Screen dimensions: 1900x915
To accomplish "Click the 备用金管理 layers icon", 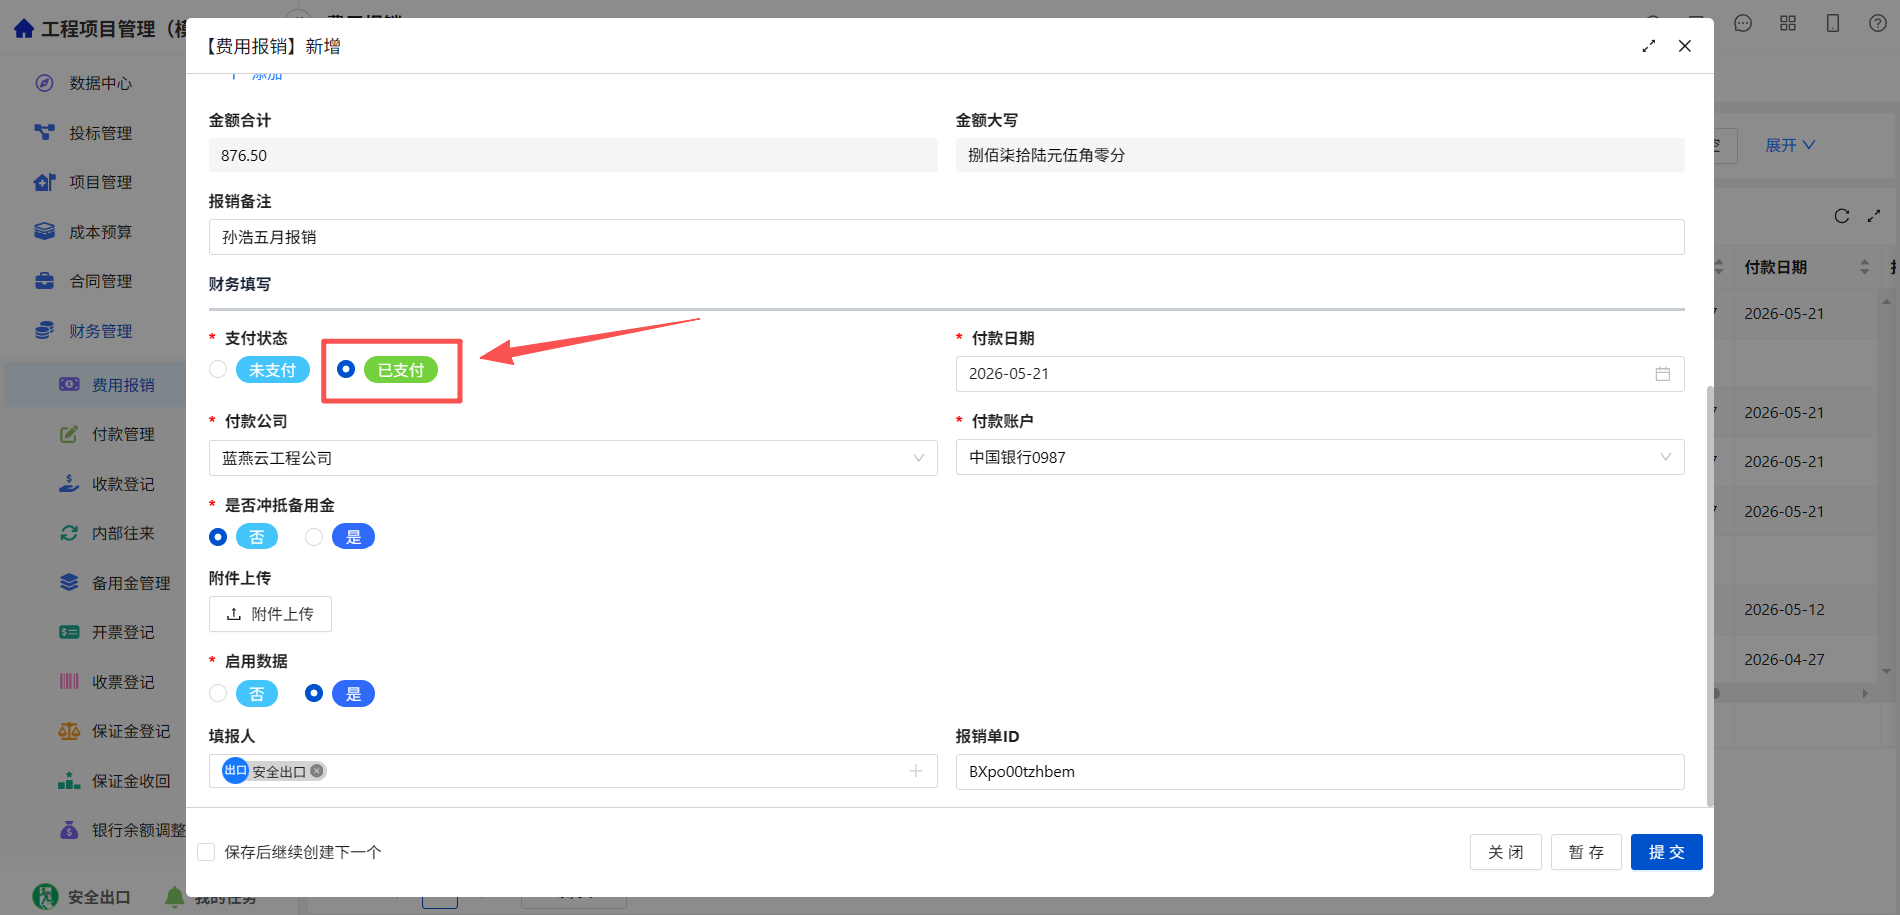I will point(69,582).
